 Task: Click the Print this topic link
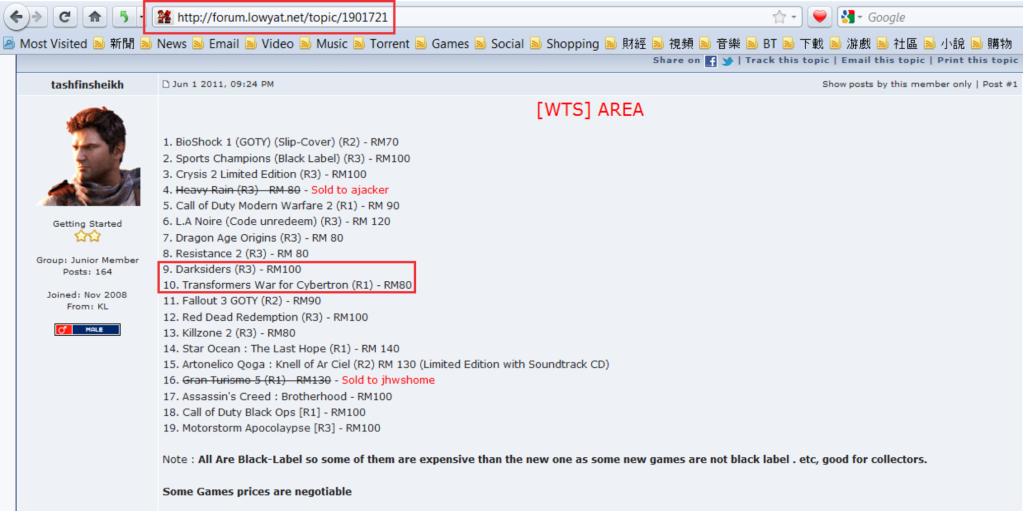click(x=977, y=61)
